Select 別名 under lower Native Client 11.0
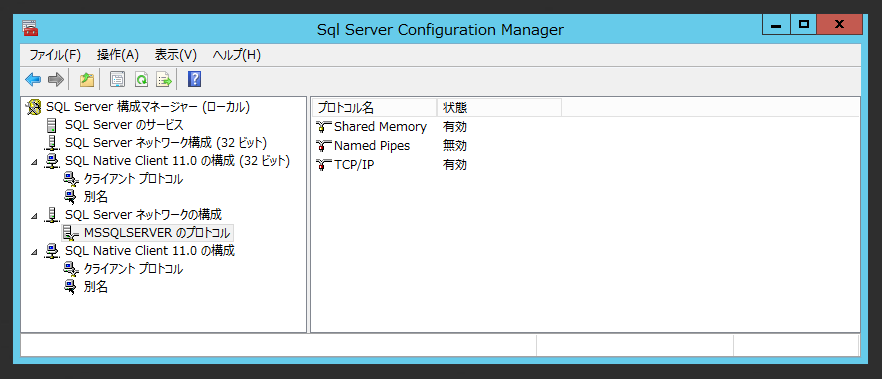Screen dimensions: 882x379 (96, 287)
